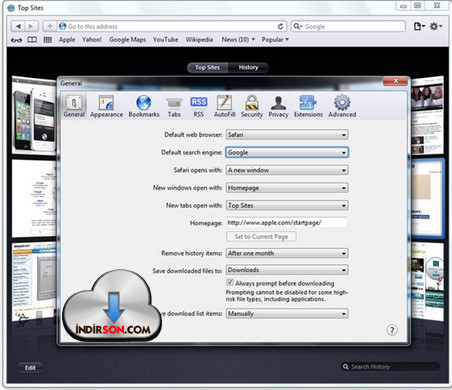Open the RSS preferences pane
452x390 pixels.
coord(198,106)
